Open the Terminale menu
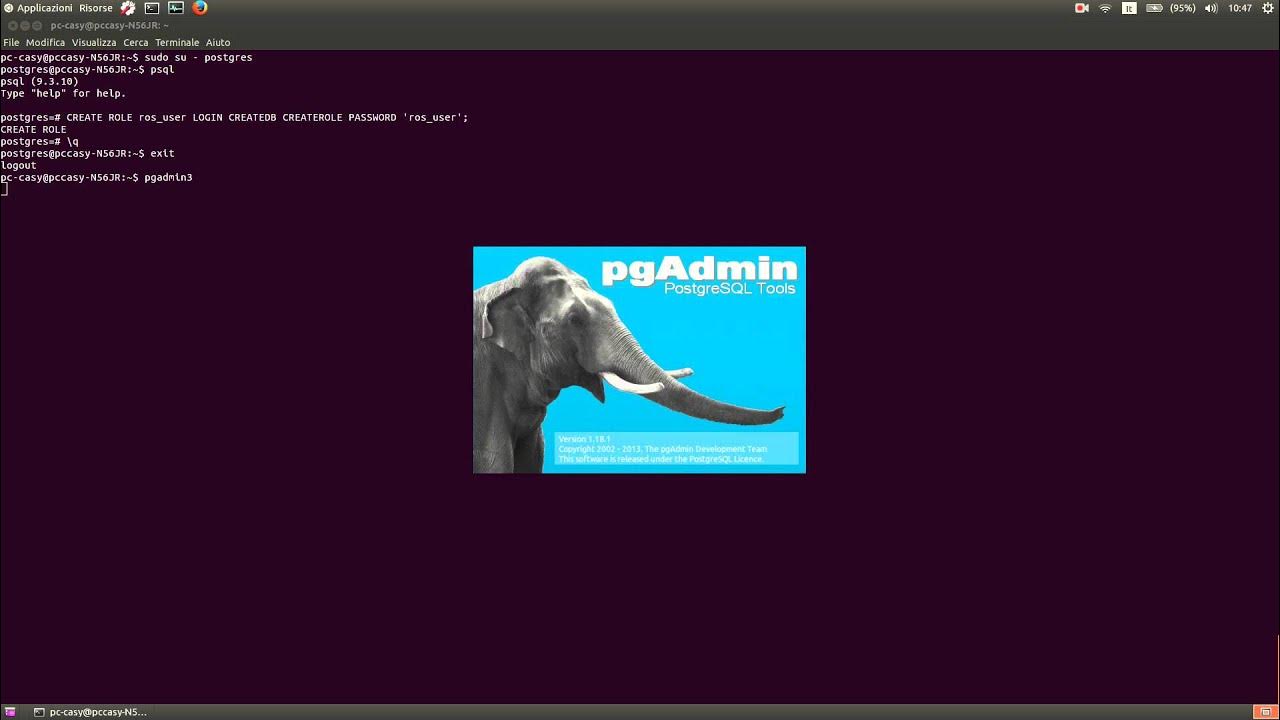This screenshot has height=720, width=1280. pos(177,43)
